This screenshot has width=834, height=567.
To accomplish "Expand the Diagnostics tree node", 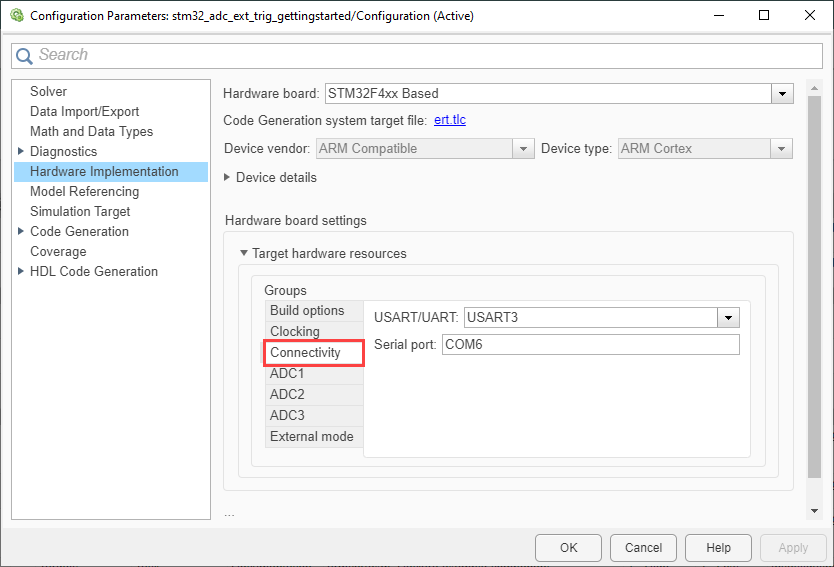I will point(21,151).
